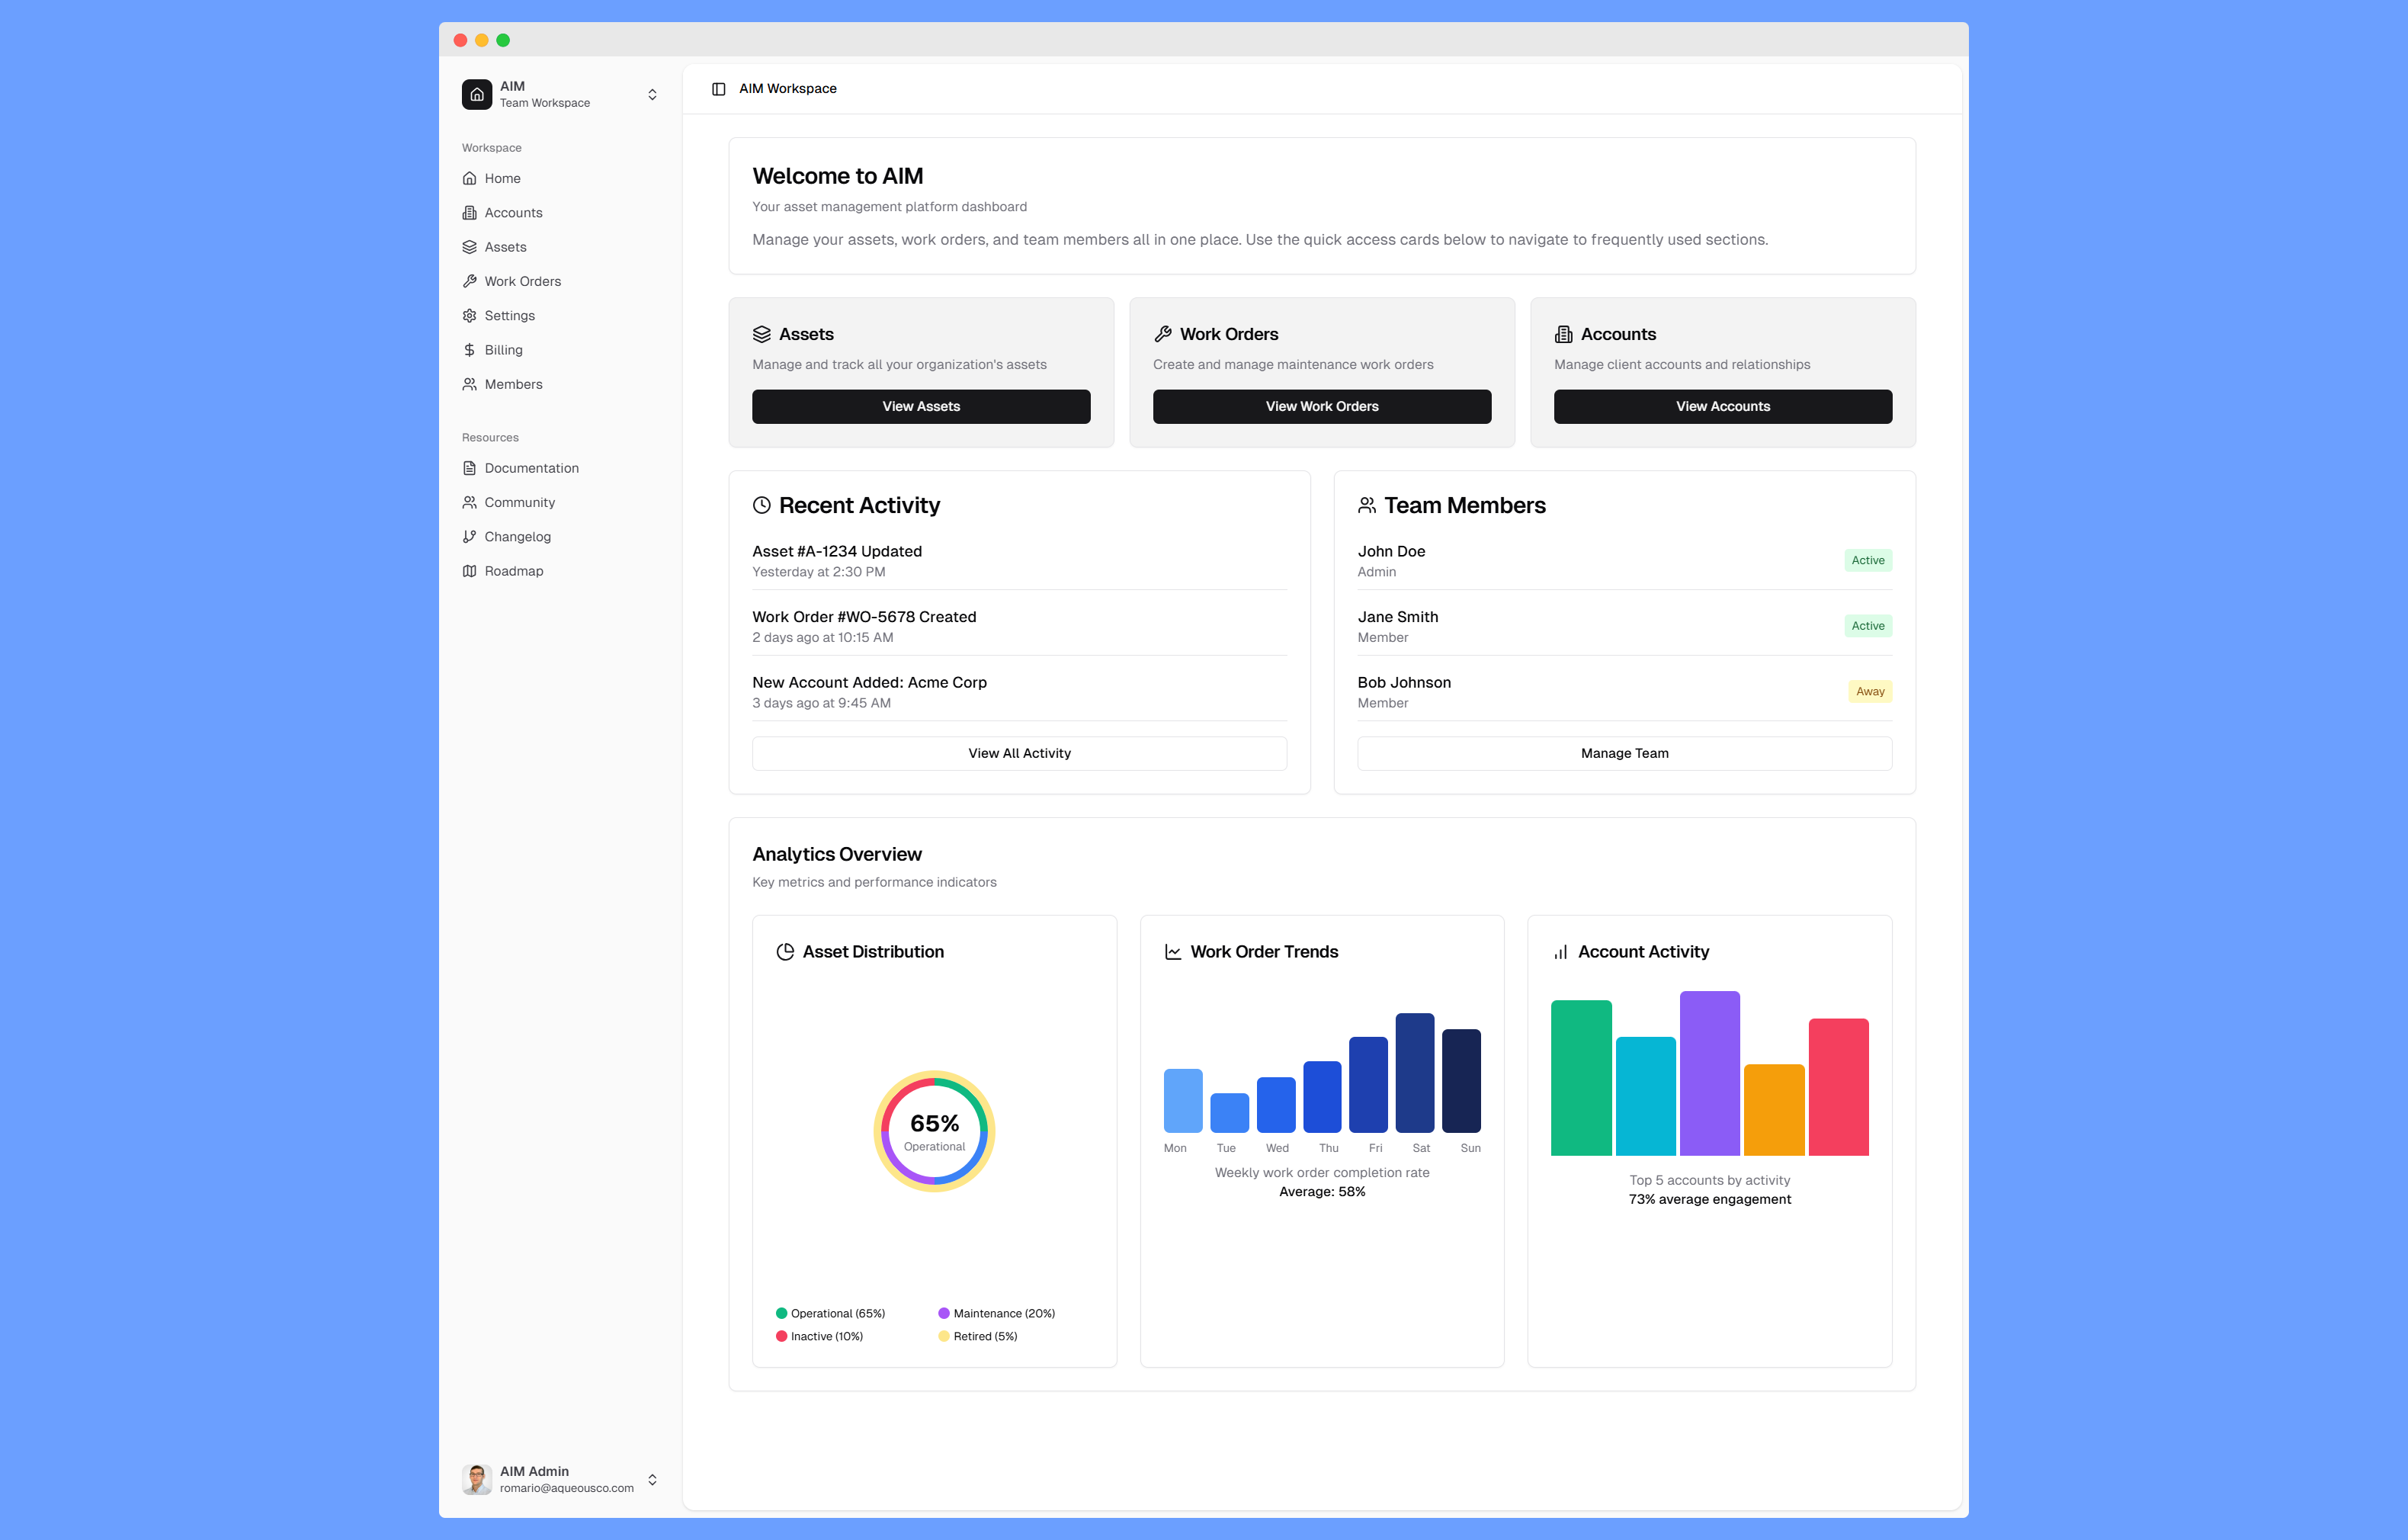Click the AIM Admin avatar photo
Viewport: 2408px width, 1540px height.
click(x=477, y=1479)
